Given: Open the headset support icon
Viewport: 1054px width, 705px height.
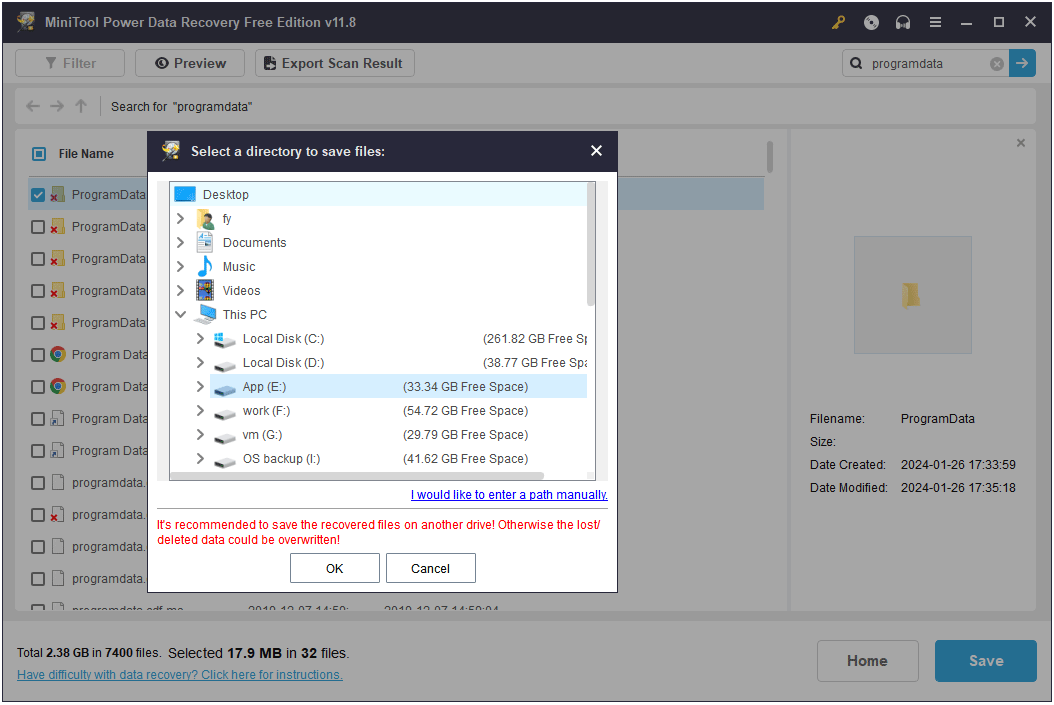Looking at the screenshot, I should click(x=903, y=22).
